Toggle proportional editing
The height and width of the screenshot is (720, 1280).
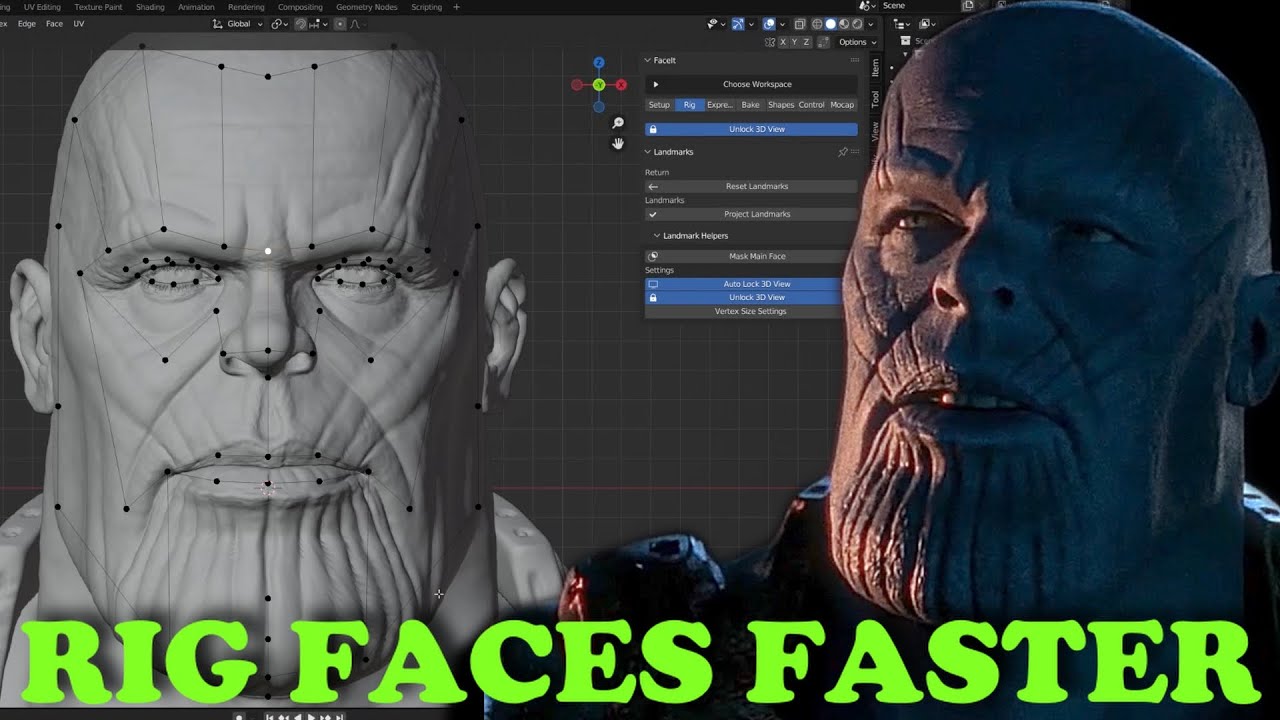[x=340, y=24]
